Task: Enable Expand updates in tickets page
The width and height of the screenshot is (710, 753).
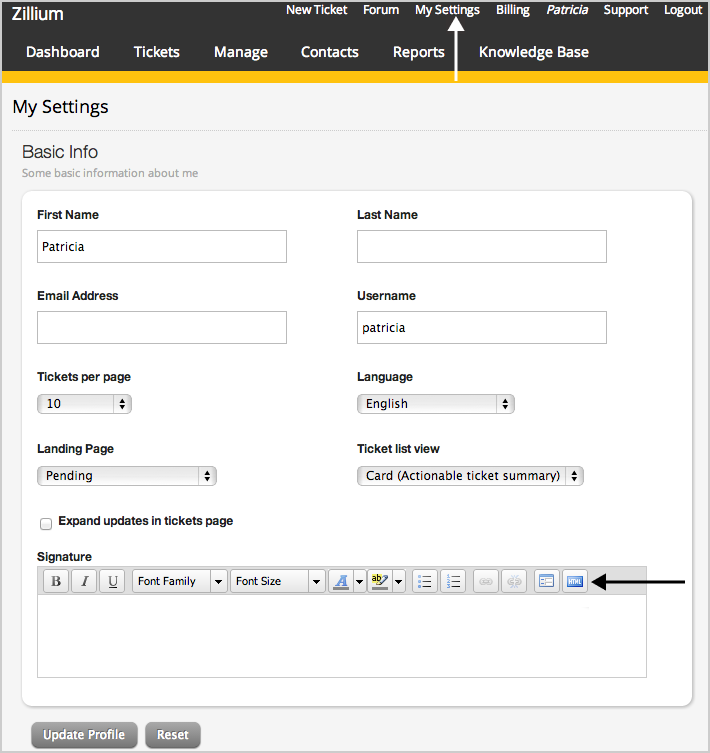Action: (45, 523)
